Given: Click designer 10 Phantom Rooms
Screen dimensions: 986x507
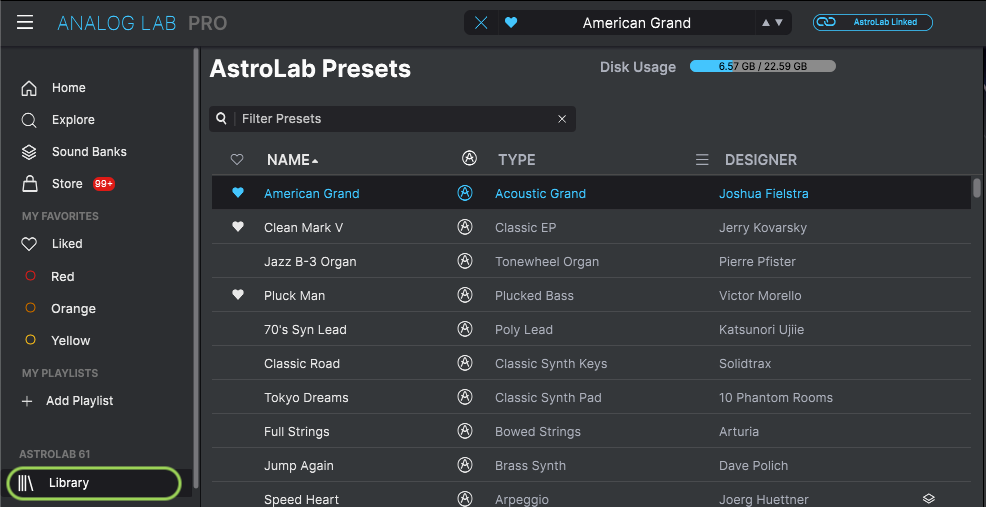Looking at the screenshot, I should click(x=775, y=398).
